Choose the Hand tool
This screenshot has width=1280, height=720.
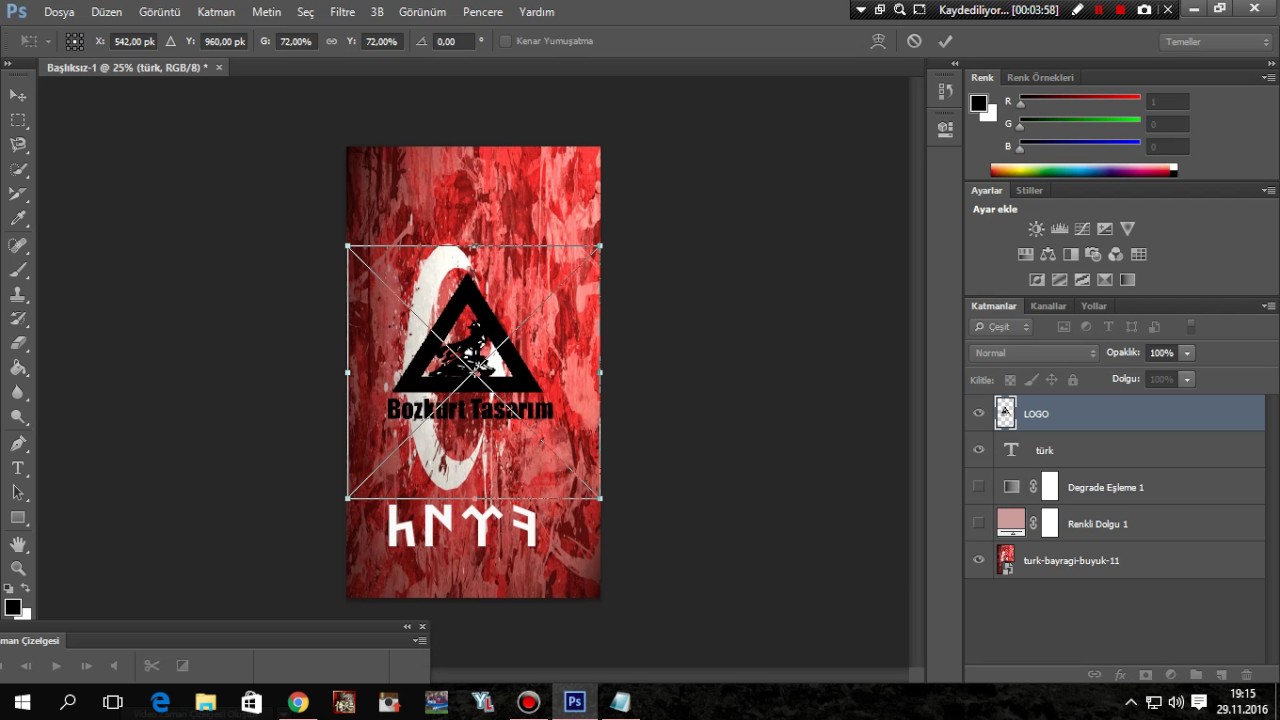coord(18,544)
